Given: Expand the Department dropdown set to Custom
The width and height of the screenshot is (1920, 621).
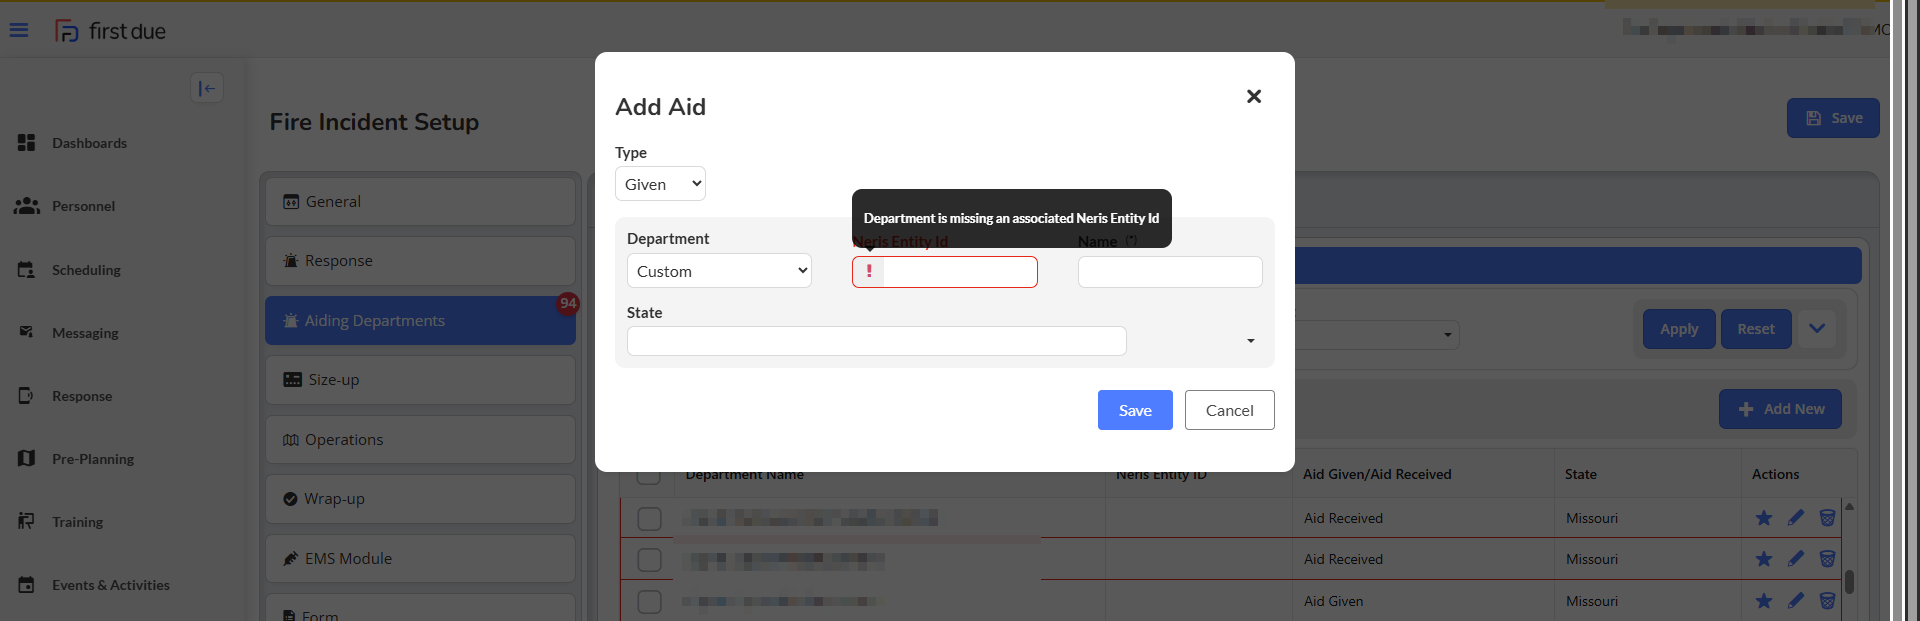Looking at the screenshot, I should click(719, 271).
